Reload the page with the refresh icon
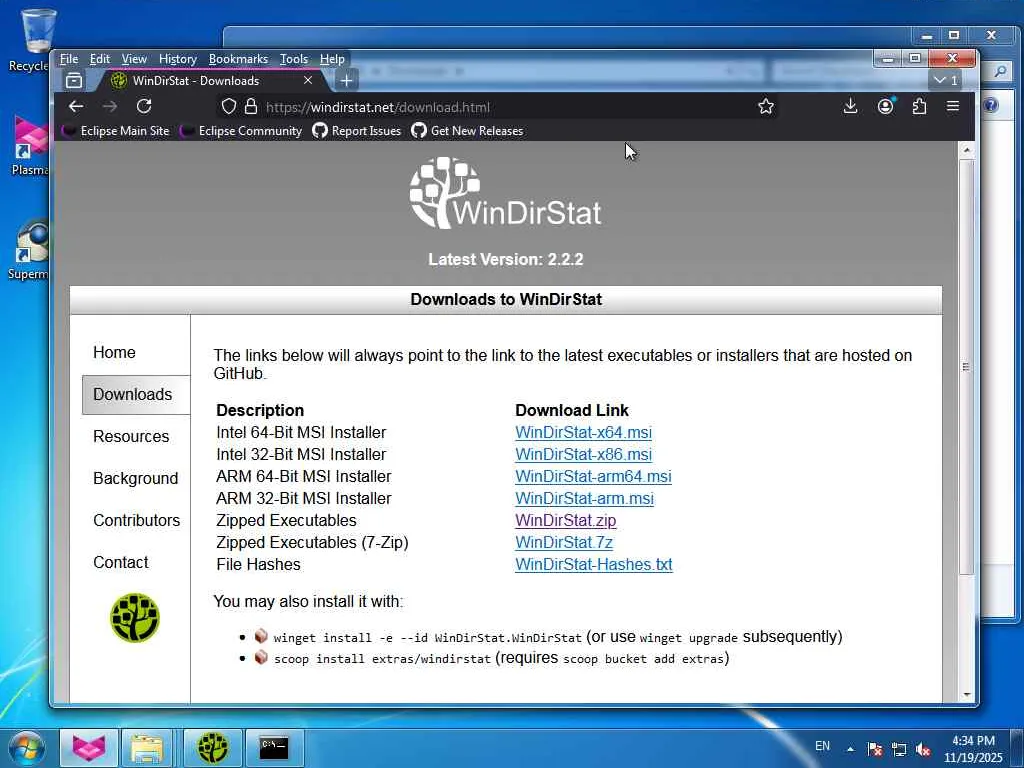 coord(144,106)
